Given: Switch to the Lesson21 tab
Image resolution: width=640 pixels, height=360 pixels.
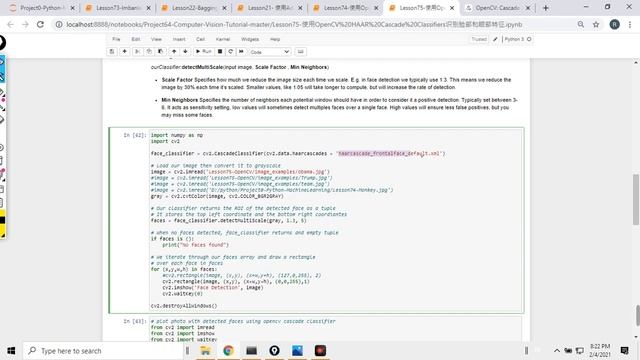Looking at the screenshot, I should (270, 8).
